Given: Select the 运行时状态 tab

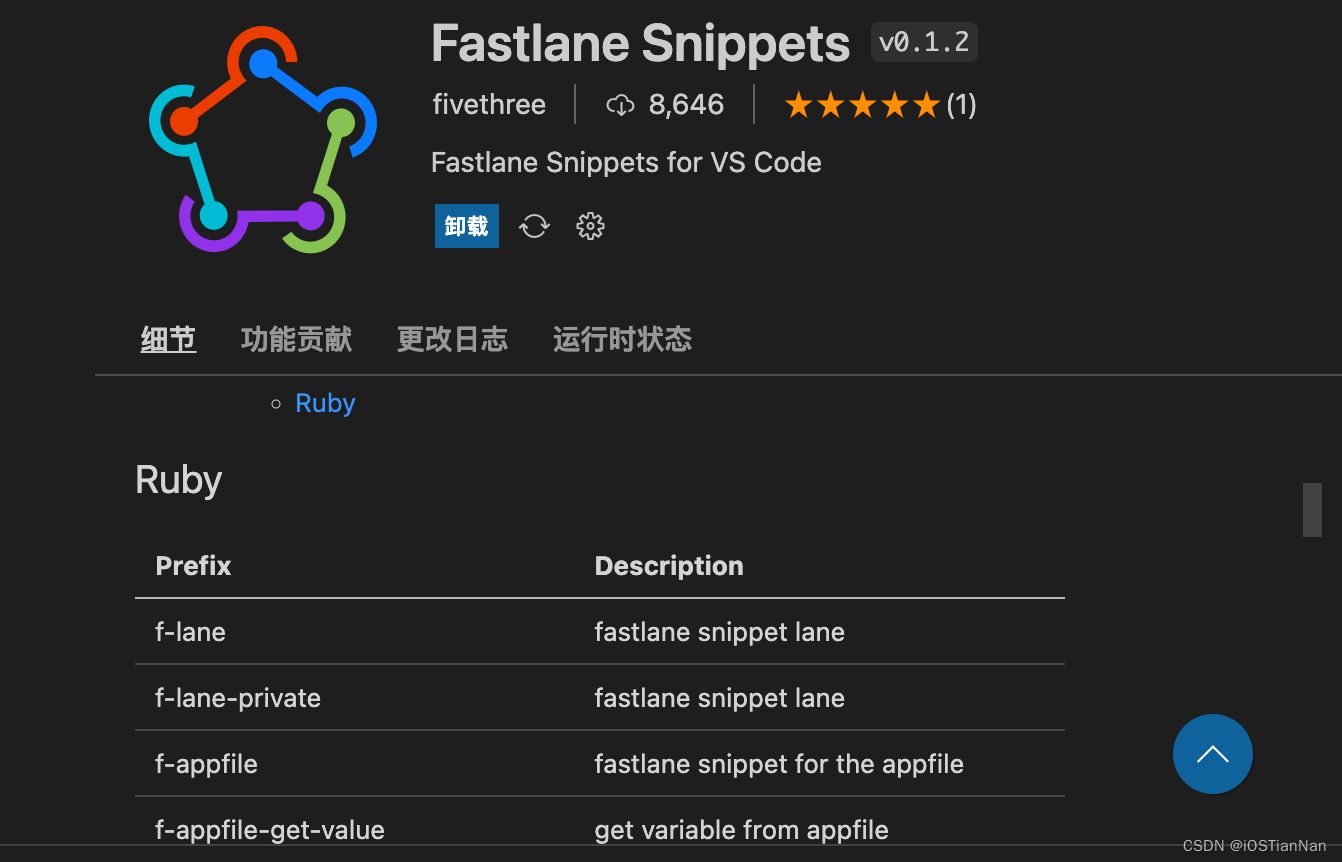Looking at the screenshot, I should click(622, 339).
